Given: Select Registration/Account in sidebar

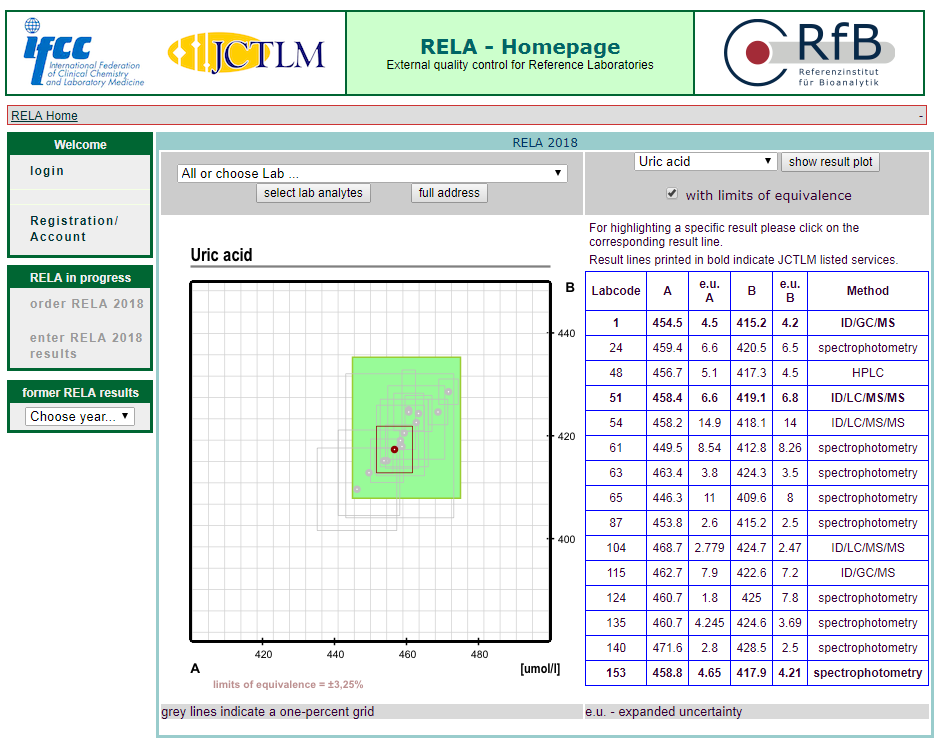Looking at the screenshot, I should point(74,229).
